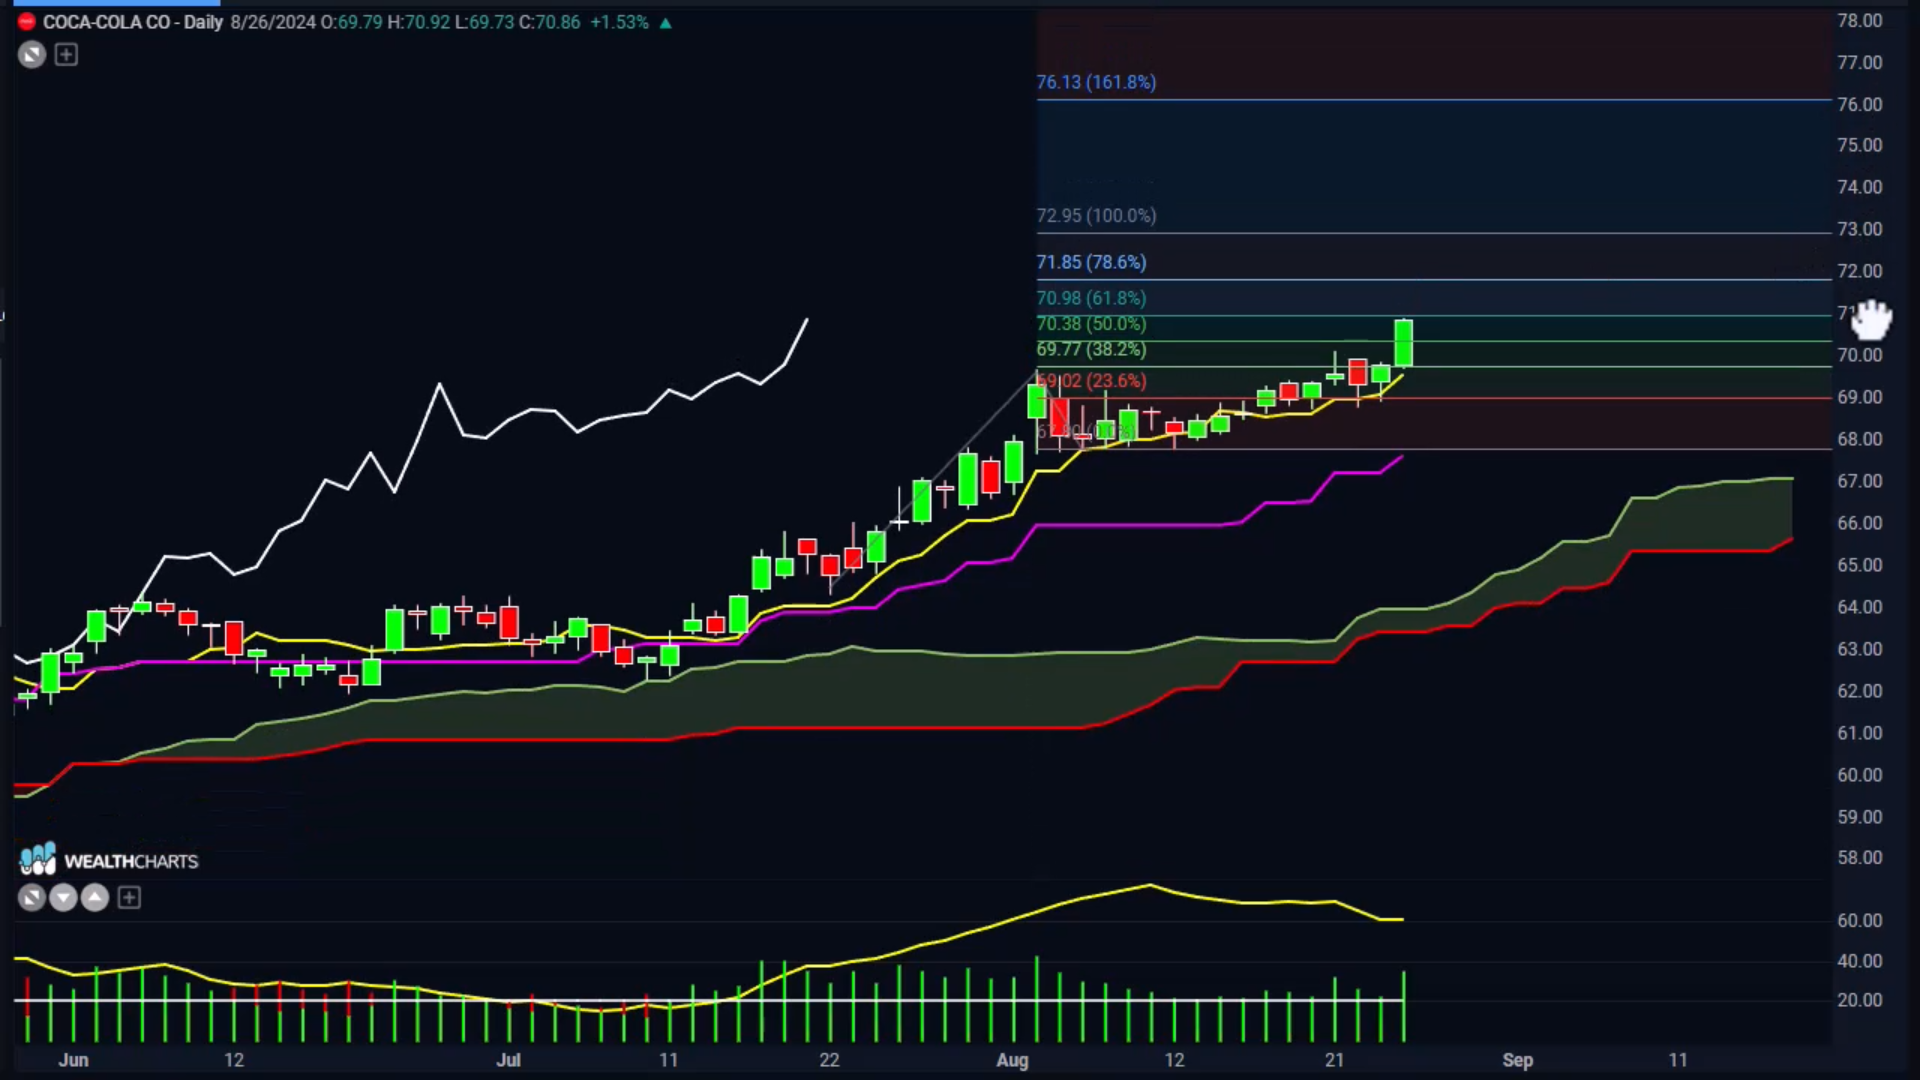
Task: Move indicator pane up with arrow
Action: 95,898
